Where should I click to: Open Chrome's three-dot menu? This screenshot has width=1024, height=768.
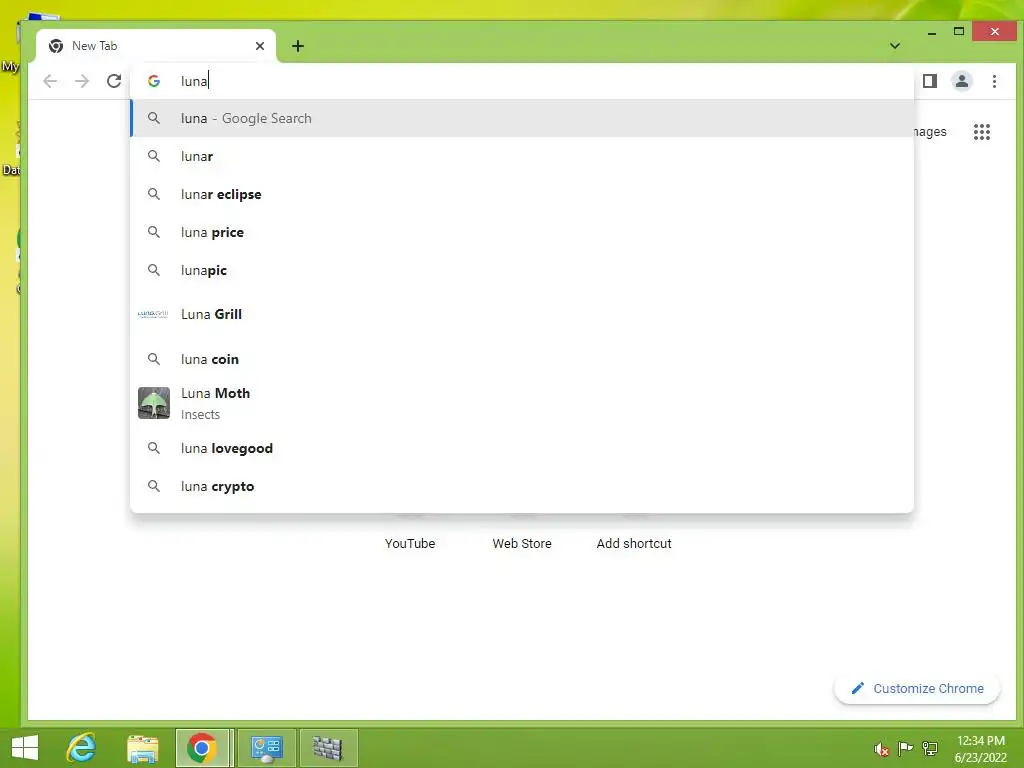pyautogui.click(x=994, y=81)
